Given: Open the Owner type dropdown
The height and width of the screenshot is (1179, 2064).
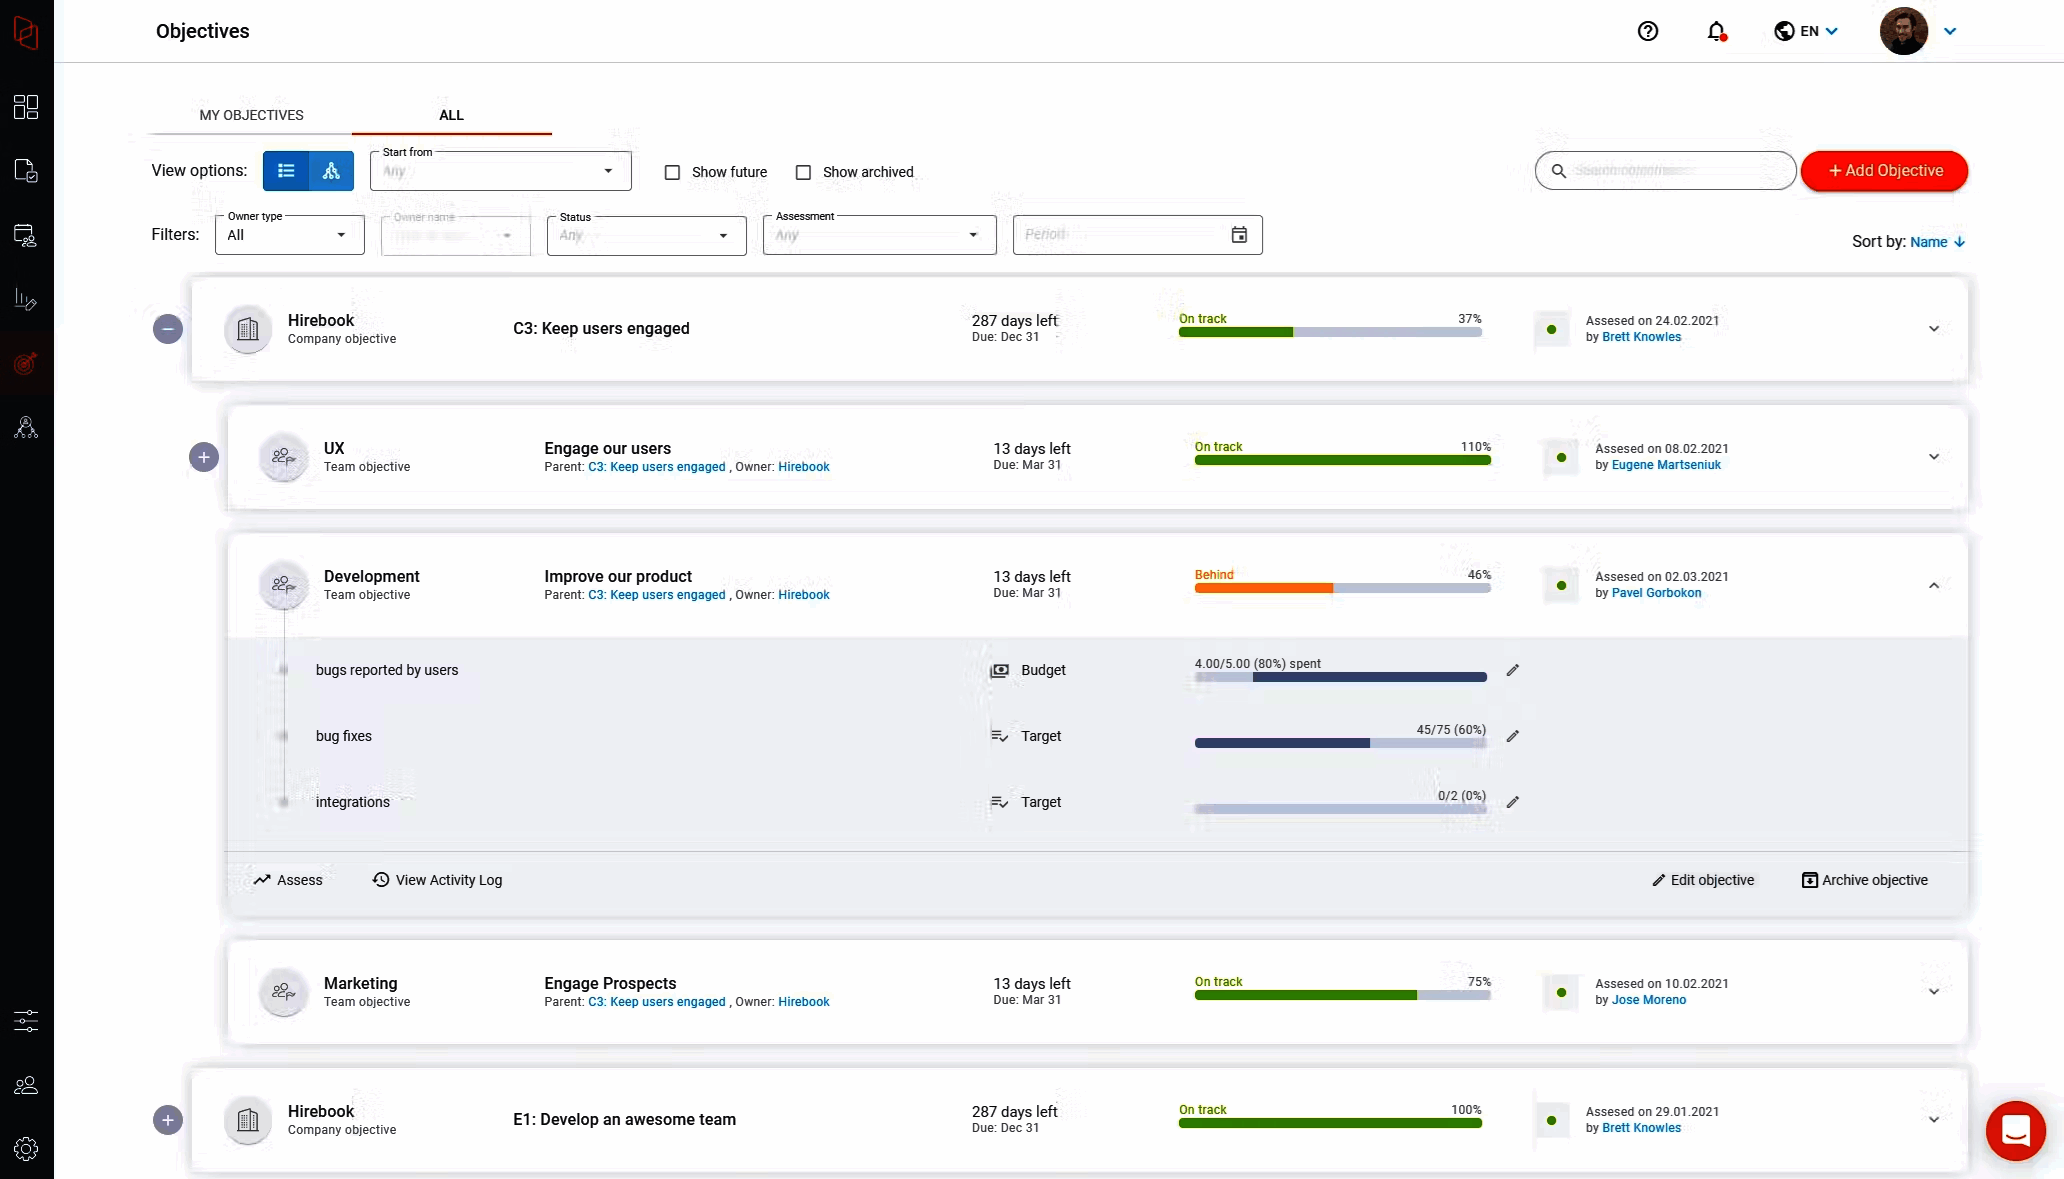Looking at the screenshot, I should tap(289, 236).
